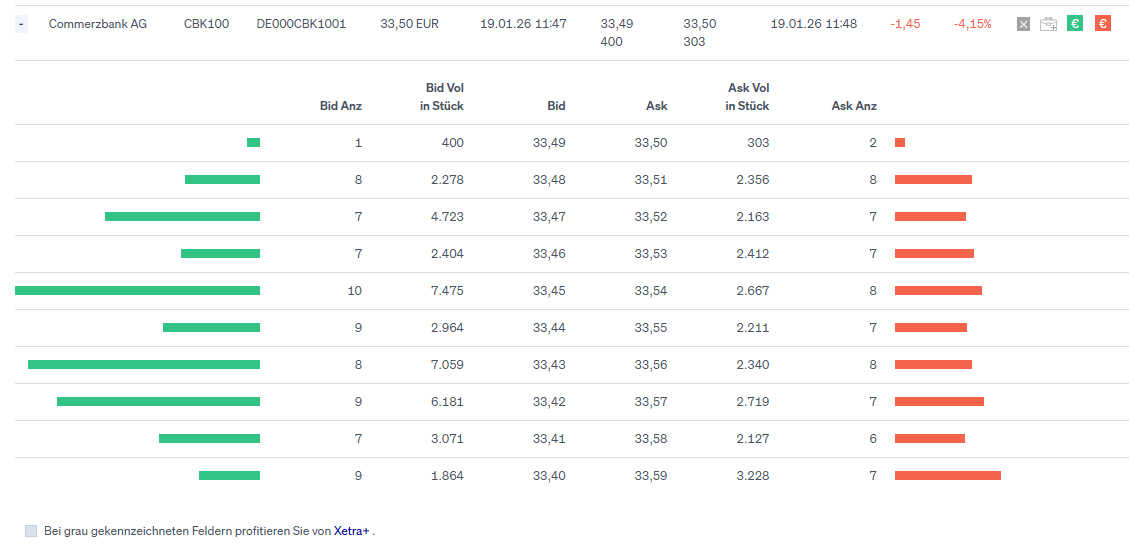Image resolution: width=1129 pixels, height=558 pixels.
Task: Click the green euro buy icon
Action: 1075,24
